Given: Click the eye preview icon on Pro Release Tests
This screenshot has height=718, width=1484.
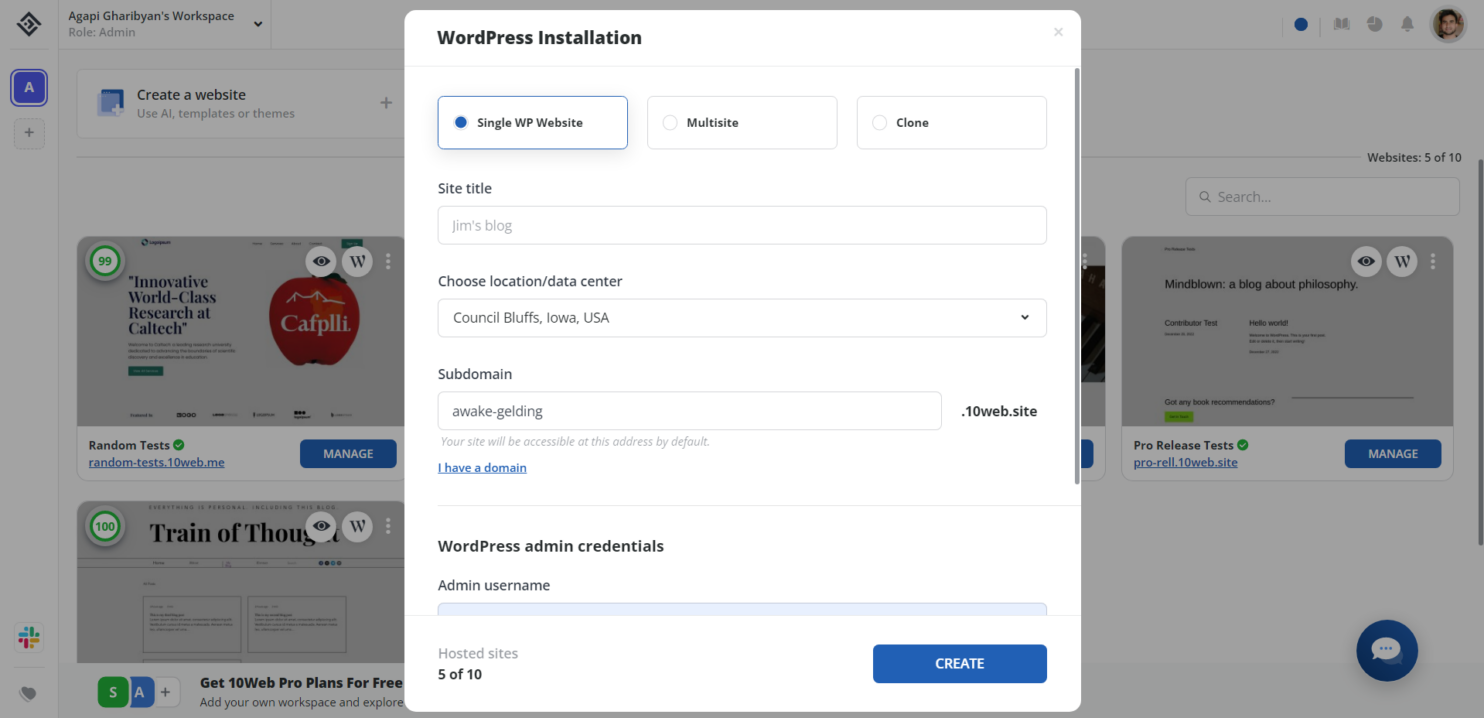Looking at the screenshot, I should 1366,261.
